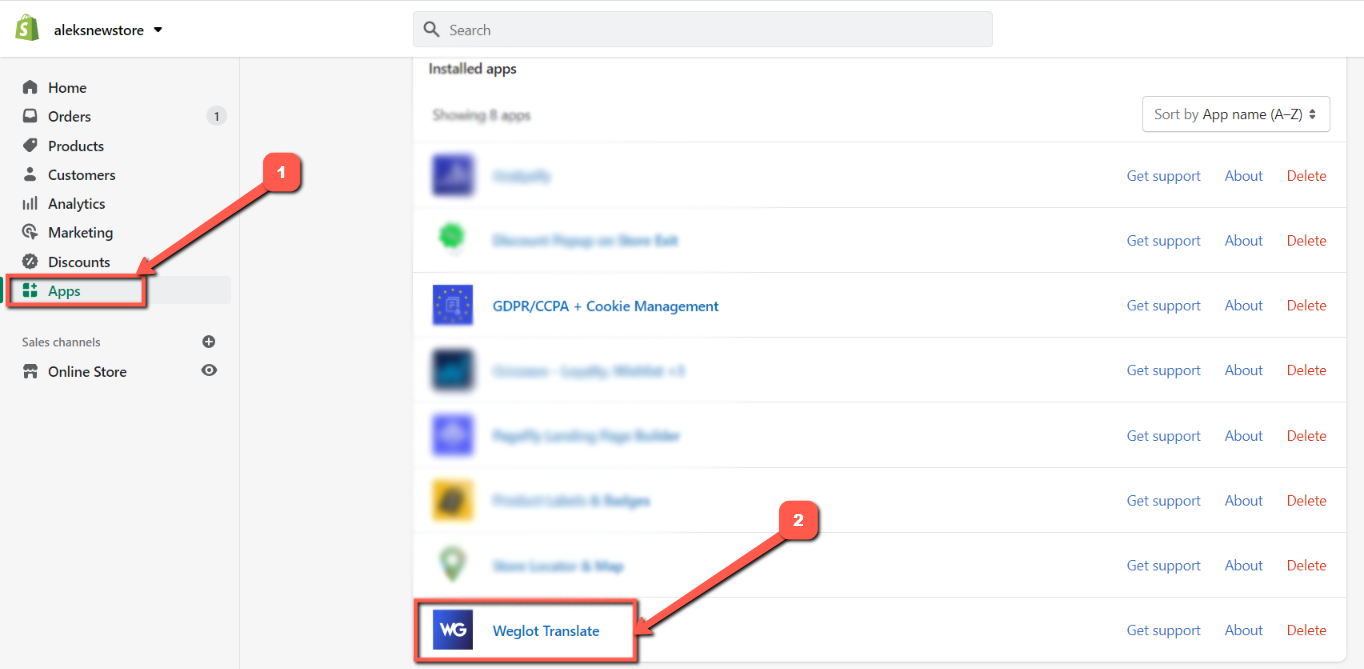Delete the GDPR/CCPA + Cookie Management app

tap(1307, 305)
